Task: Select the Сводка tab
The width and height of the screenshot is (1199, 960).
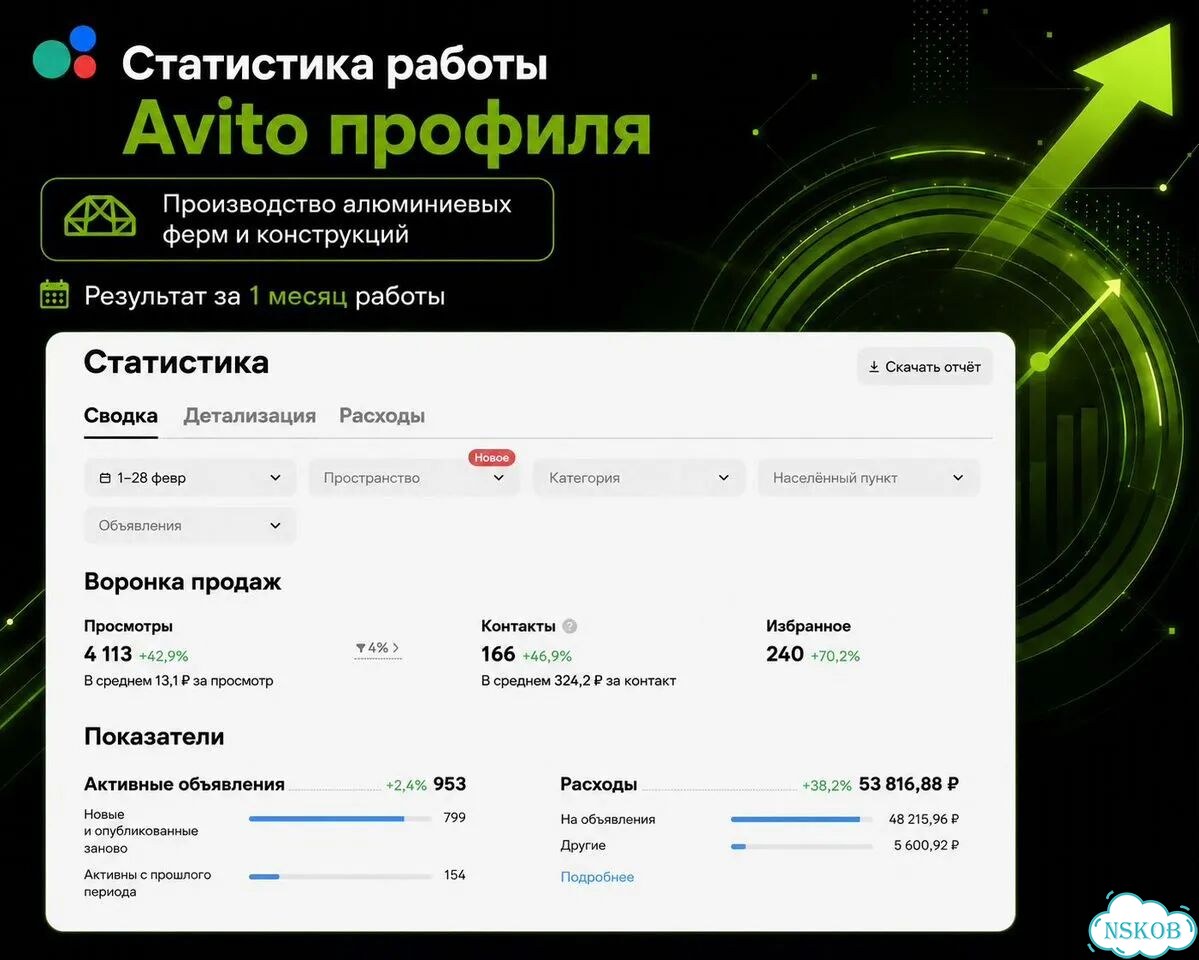Action: 121,416
